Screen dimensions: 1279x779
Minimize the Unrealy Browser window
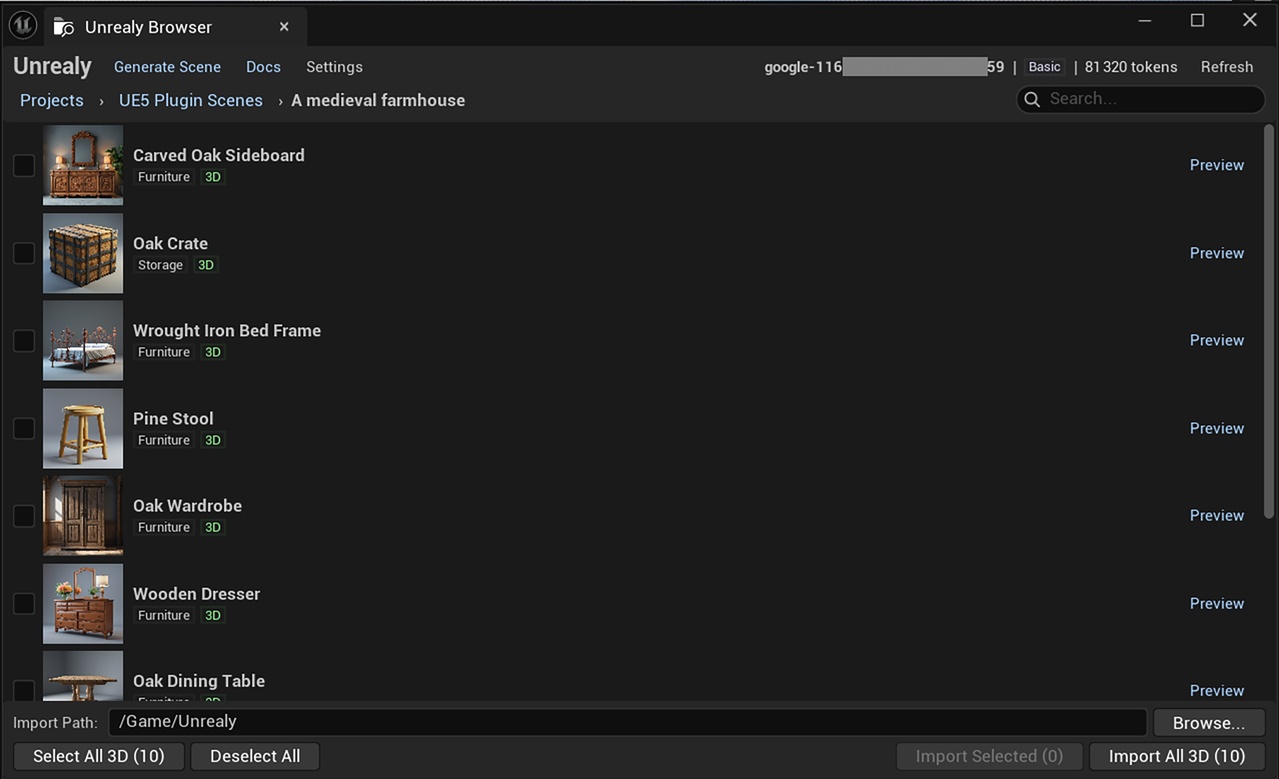(1145, 20)
